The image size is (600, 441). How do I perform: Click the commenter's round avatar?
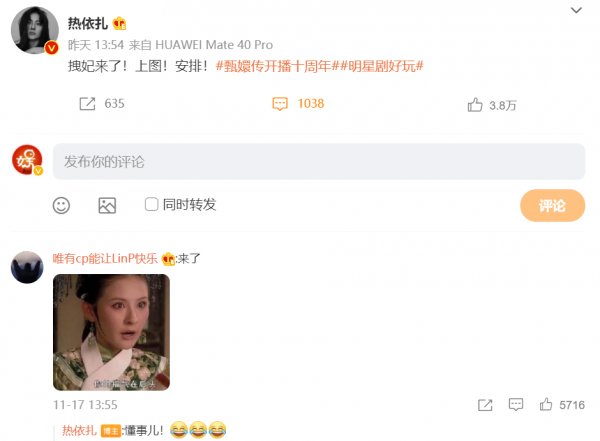tap(27, 267)
